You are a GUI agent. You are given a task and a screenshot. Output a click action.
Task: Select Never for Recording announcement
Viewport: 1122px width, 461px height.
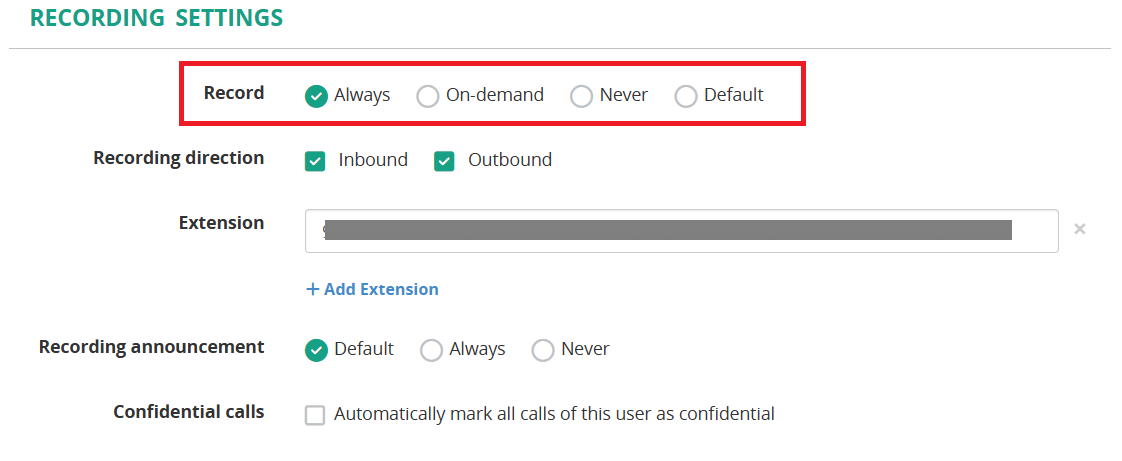[x=543, y=350]
